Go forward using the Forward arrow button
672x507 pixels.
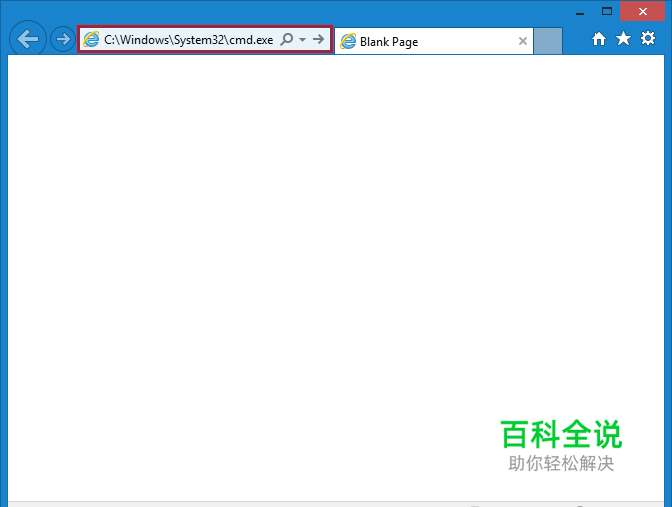[63, 39]
